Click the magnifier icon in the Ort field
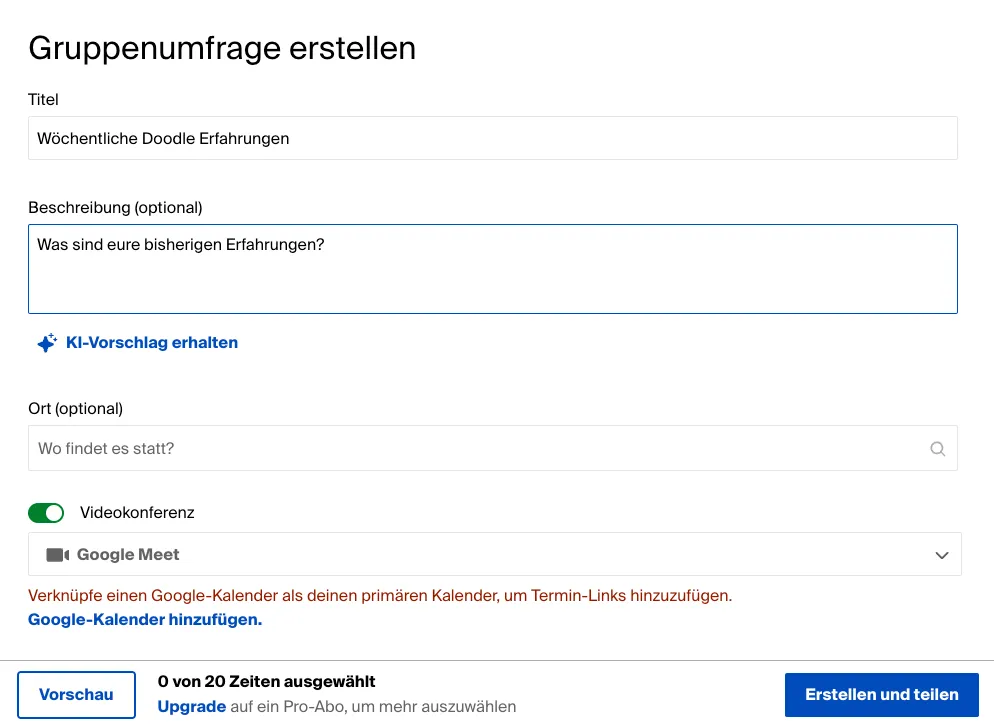994x726 pixels. [x=937, y=449]
